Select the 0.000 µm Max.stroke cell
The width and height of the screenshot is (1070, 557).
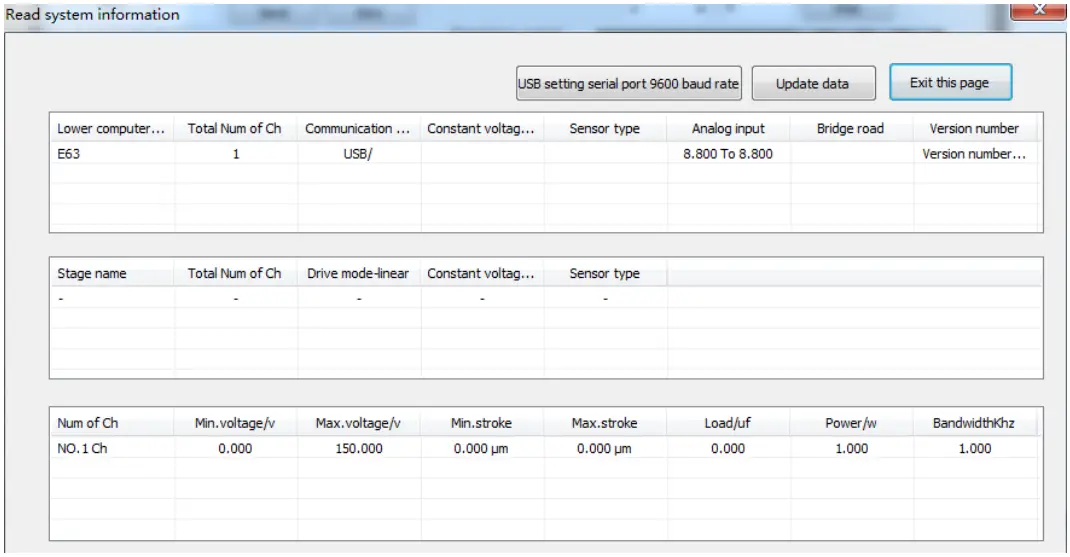pyautogui.click(x=605, y=448)
